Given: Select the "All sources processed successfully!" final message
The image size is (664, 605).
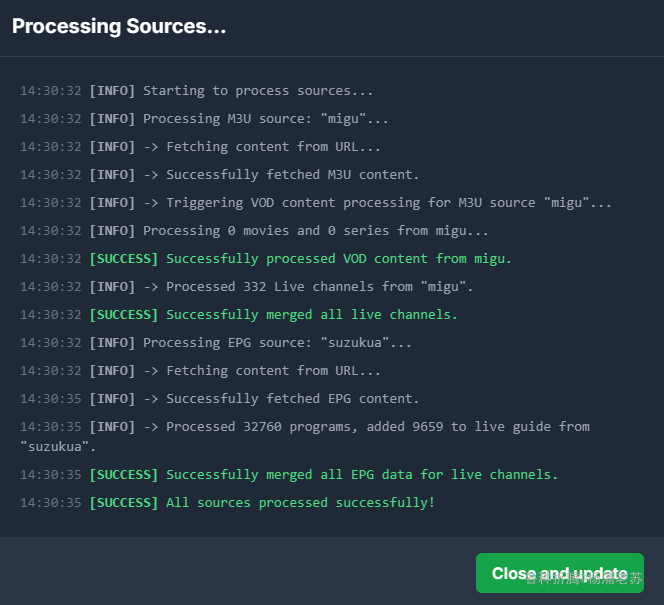Looking at the screenshot, I should tap(300, 503).
